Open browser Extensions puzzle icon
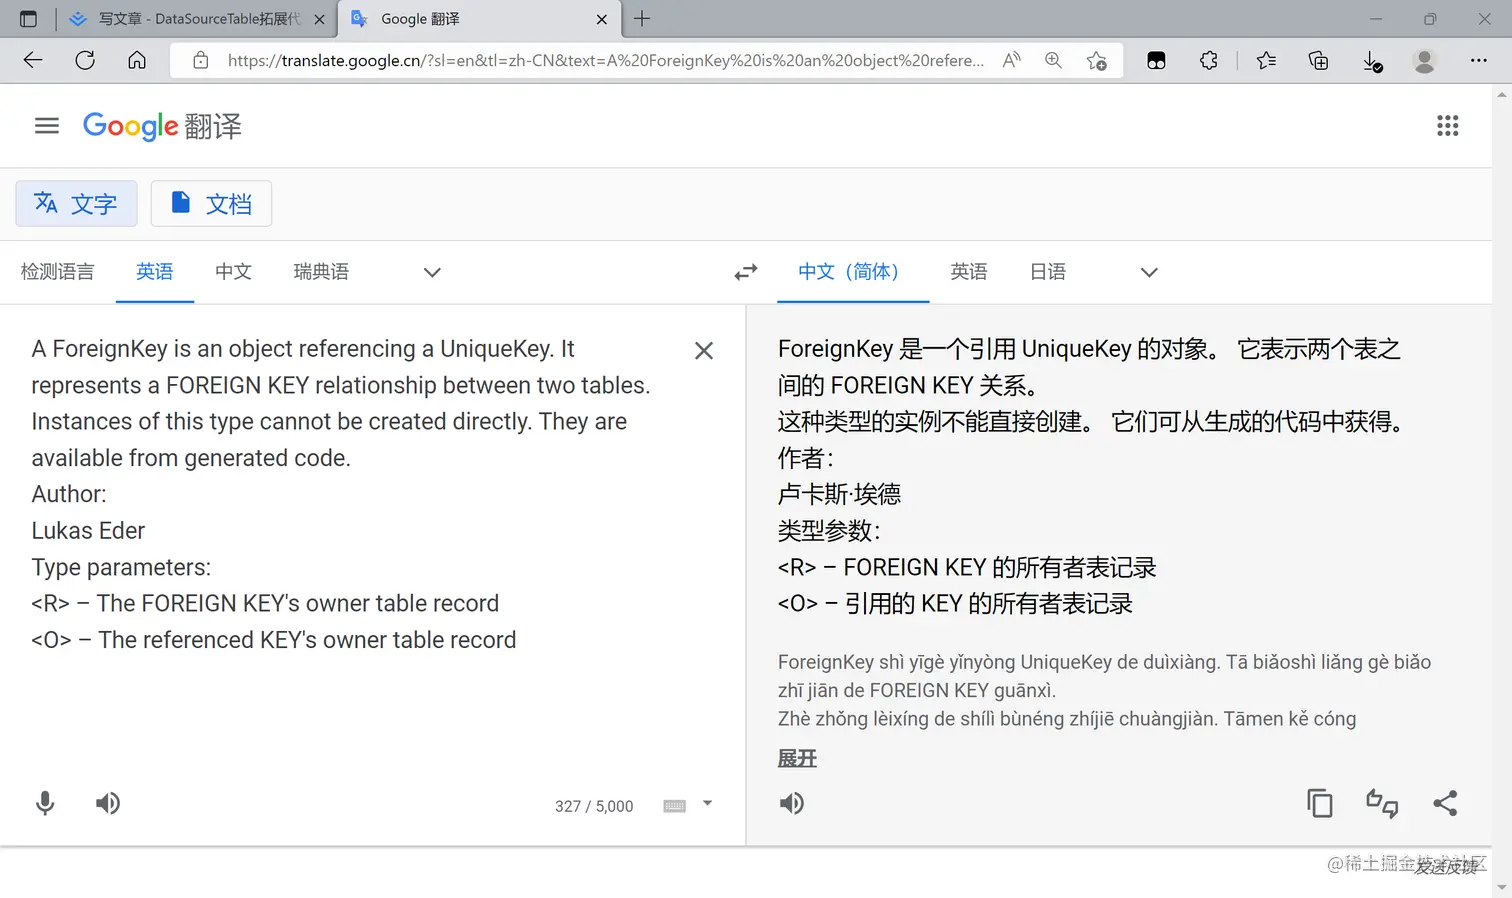The height and width of the screenshot is (898, 1512). (1209, 60)
